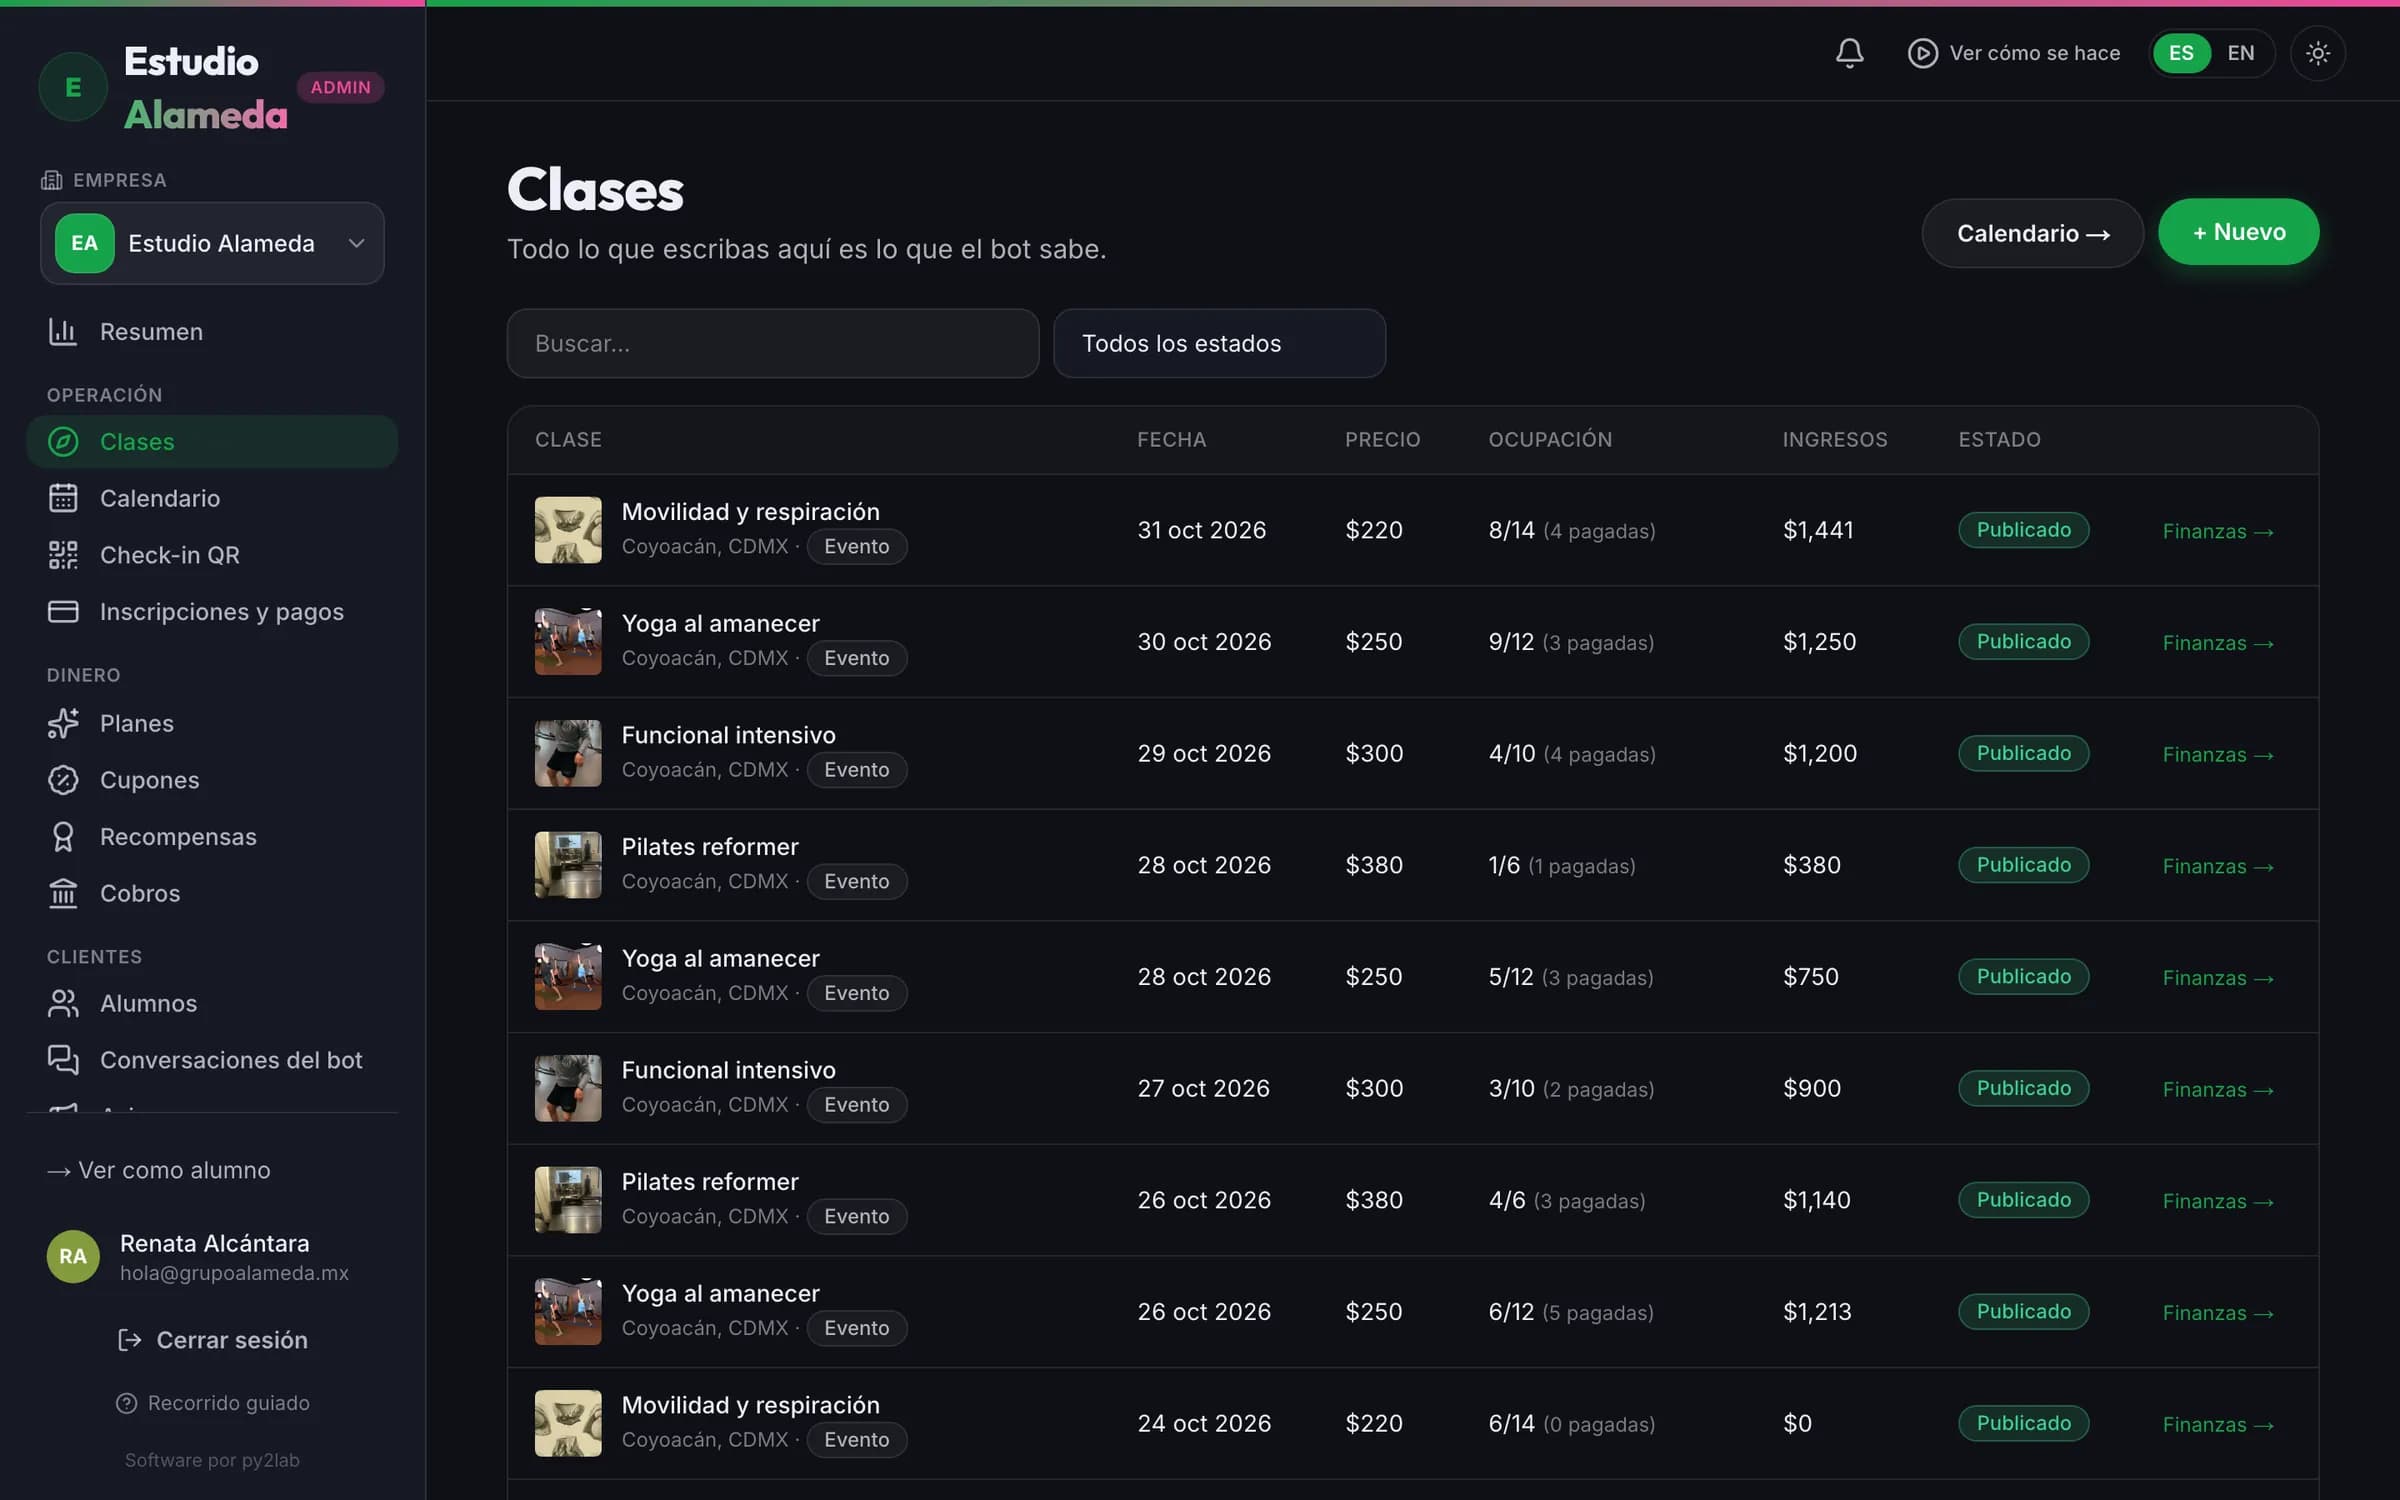Open the notifications bell
Screen dimensions: 2400x1500
tap(1849, 53)
